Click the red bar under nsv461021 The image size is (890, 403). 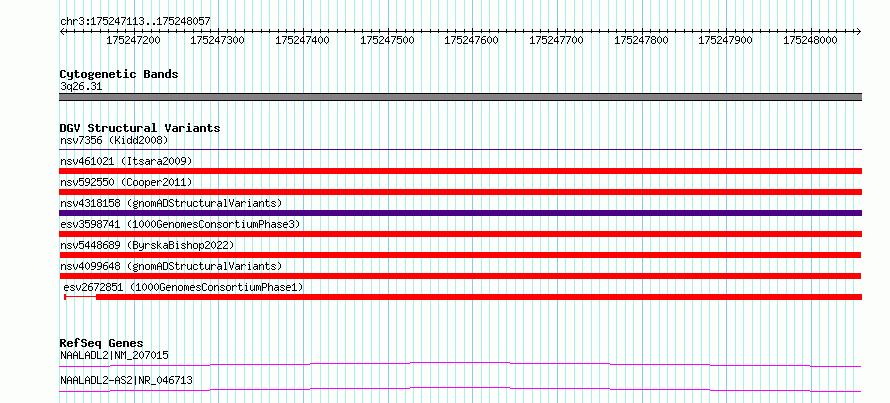460,171
